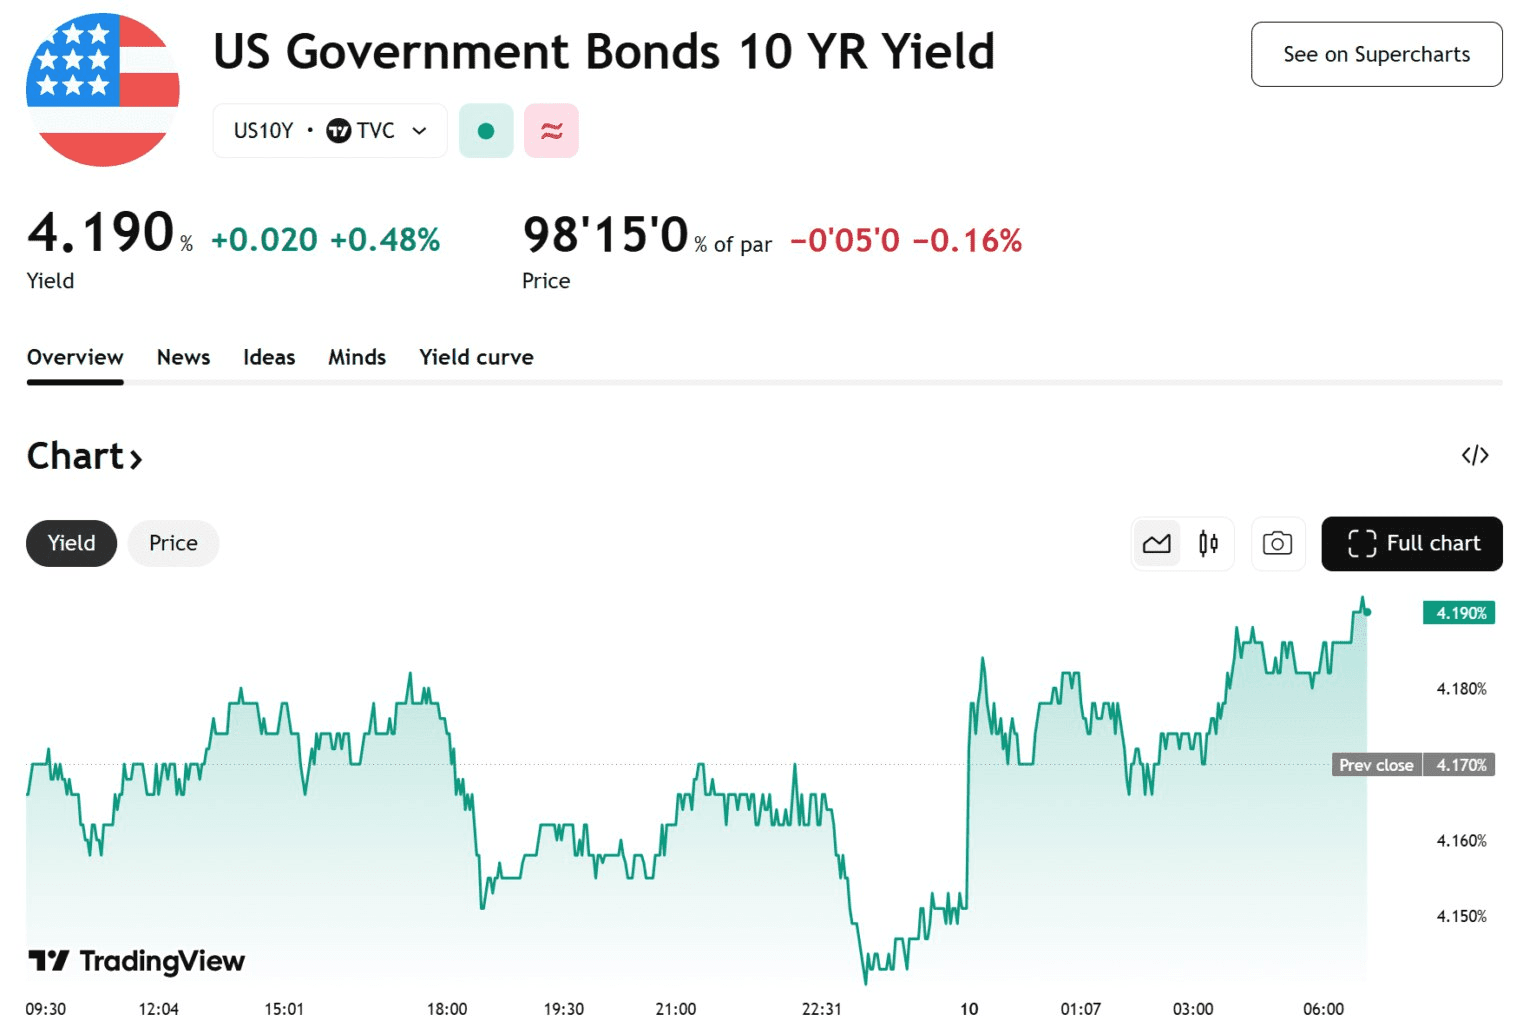Click the pink approximate-data wave icon

(551, 131)
